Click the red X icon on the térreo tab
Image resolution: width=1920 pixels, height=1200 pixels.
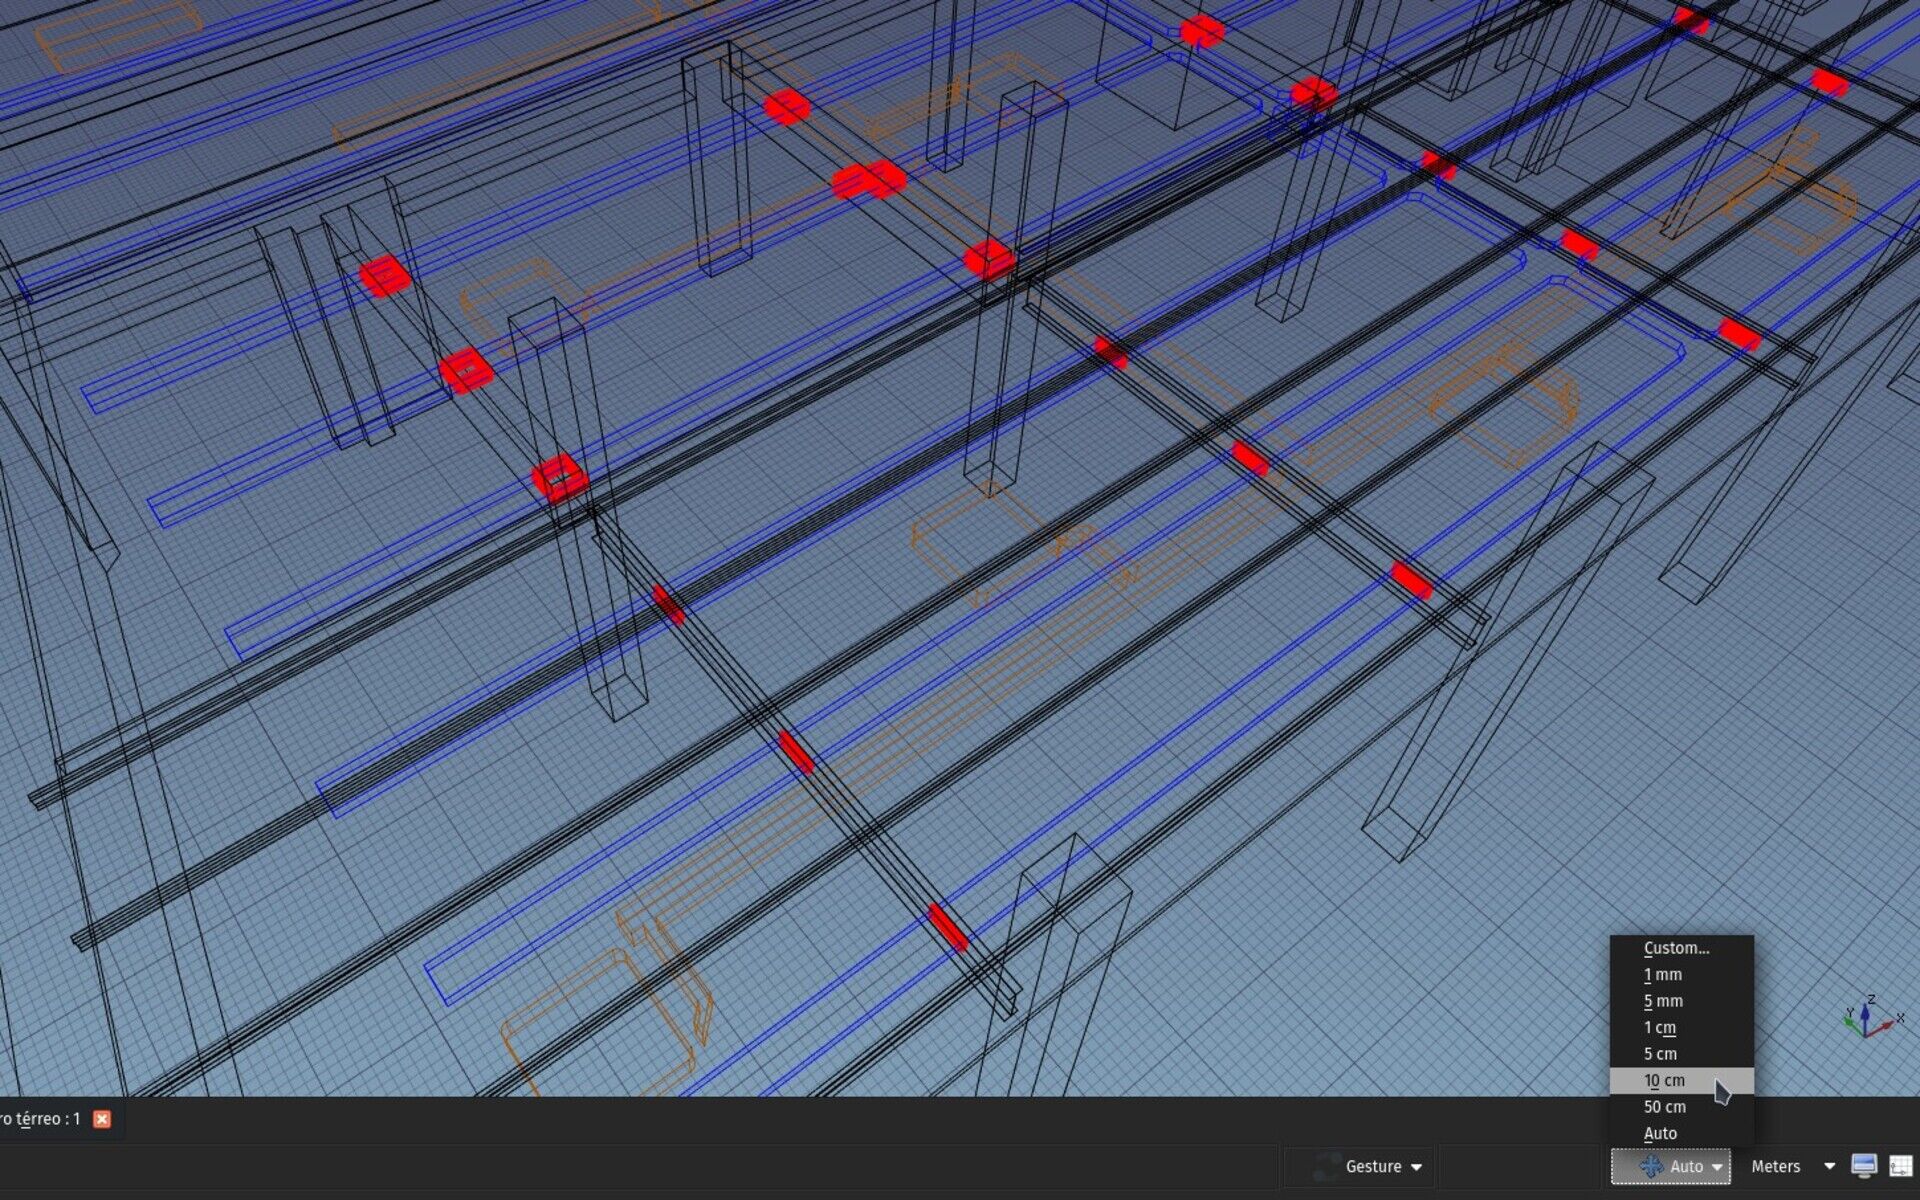pyautogui.click(x=101, y=1119)
